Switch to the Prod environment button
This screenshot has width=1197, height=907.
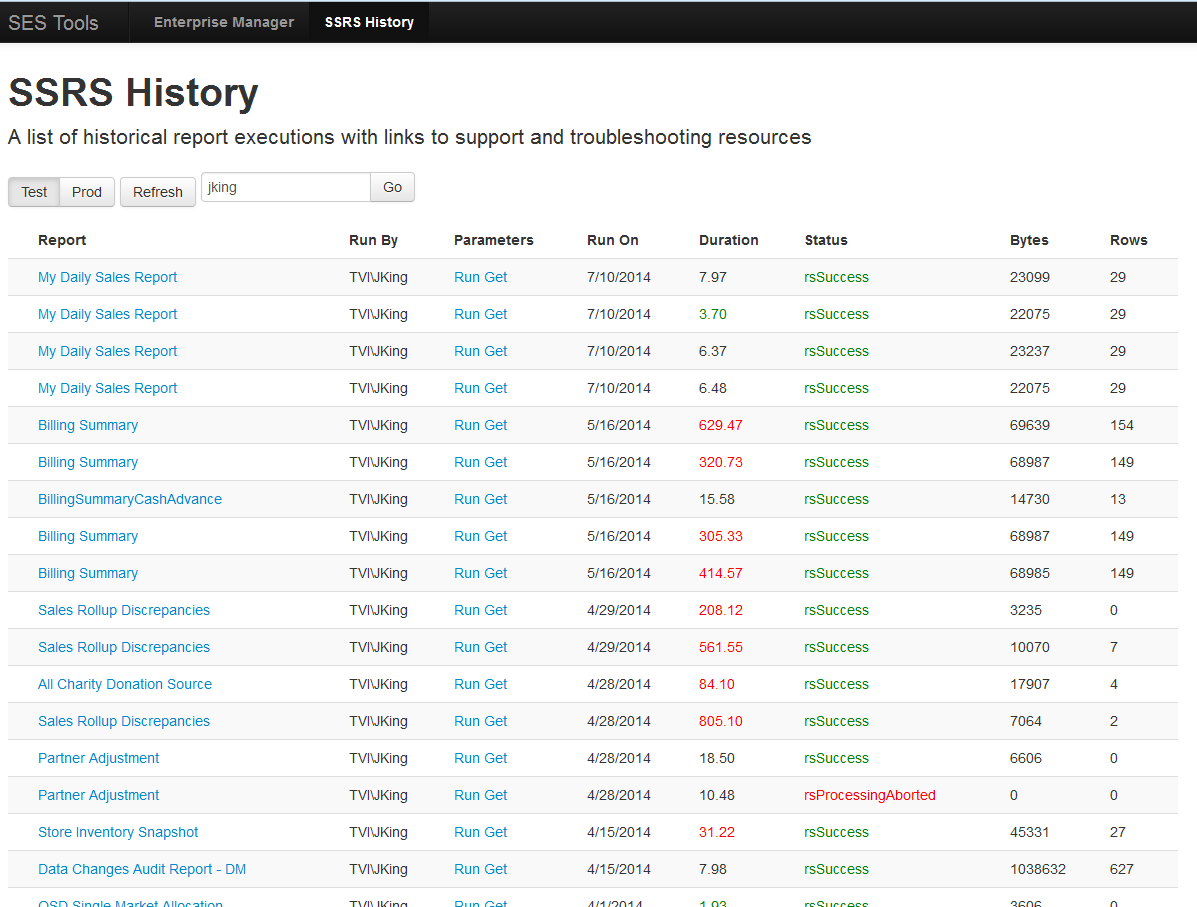86,192
